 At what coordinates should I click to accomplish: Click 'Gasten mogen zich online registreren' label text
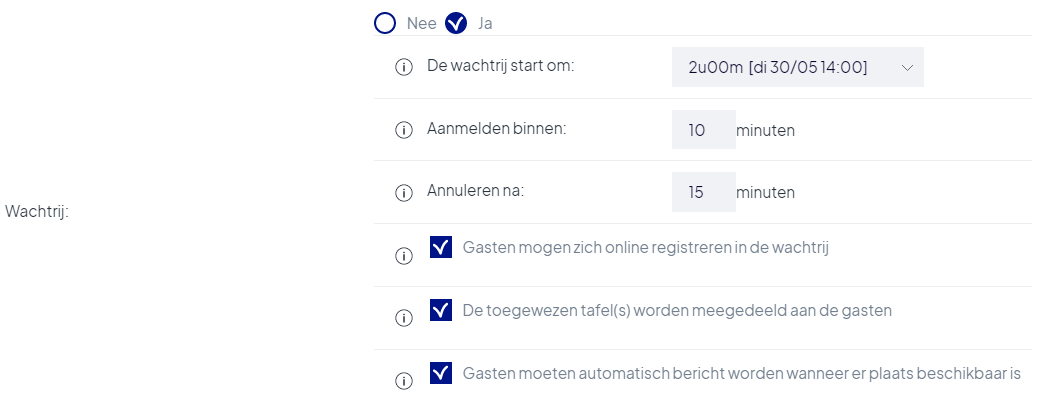tap(645, 247)
